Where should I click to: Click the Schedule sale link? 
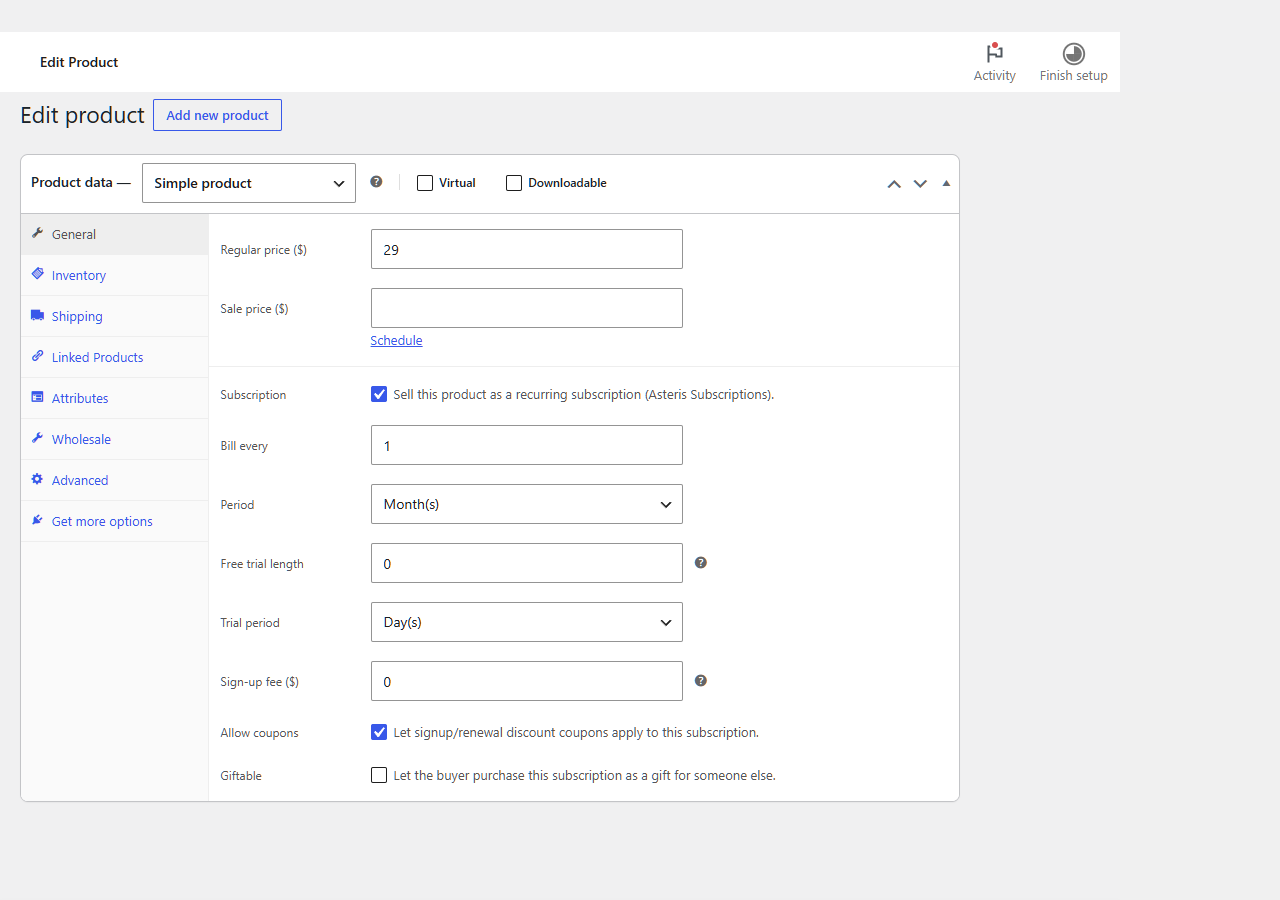click(396, 340)
